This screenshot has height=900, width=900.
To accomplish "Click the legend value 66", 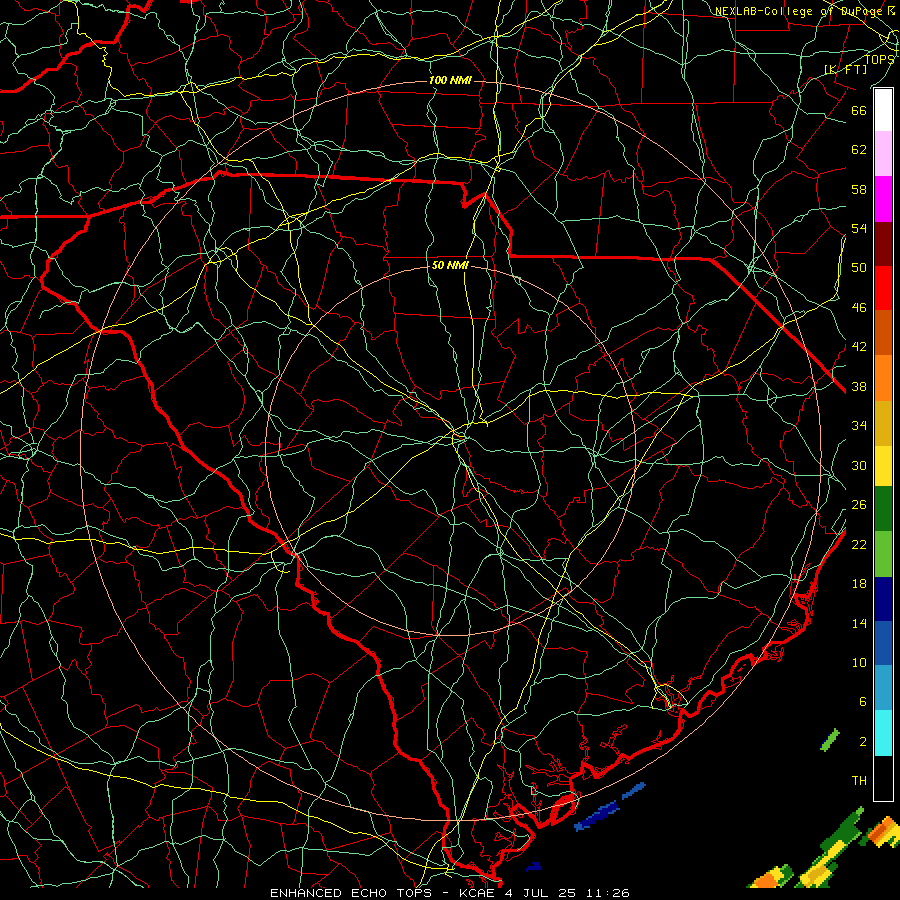I will pyautogui.click(x=859, y=111).
